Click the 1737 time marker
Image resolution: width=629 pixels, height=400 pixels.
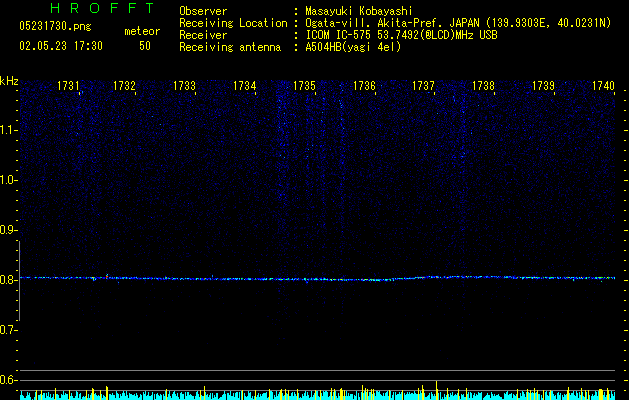(424, 86)
